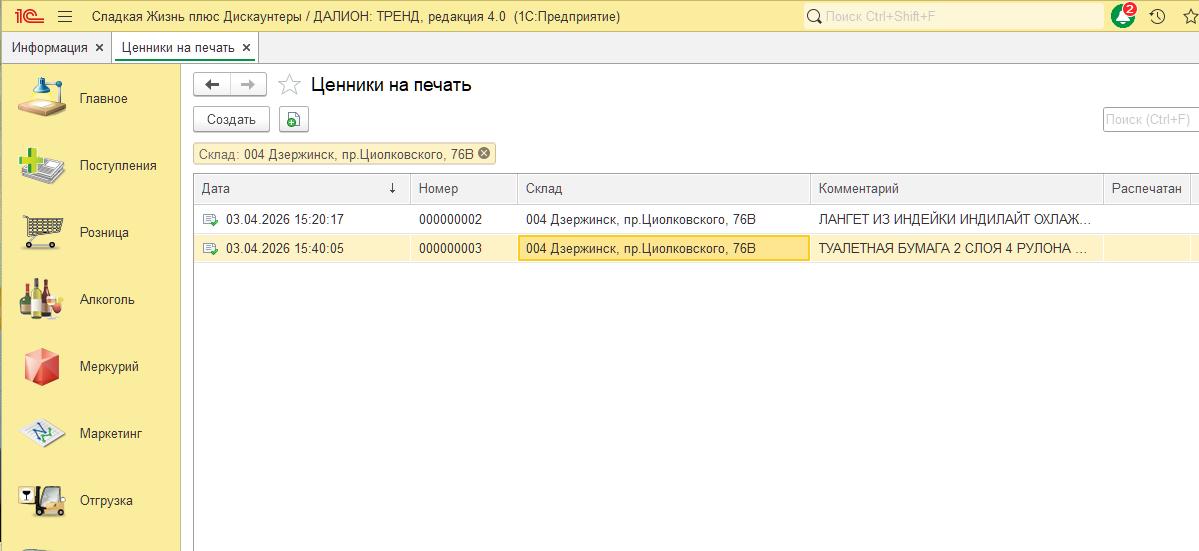Screen dimensions: 1199x551
Task: Close the Ценники на печать tab
Action: pyautogui.click(x=246, y=47)
